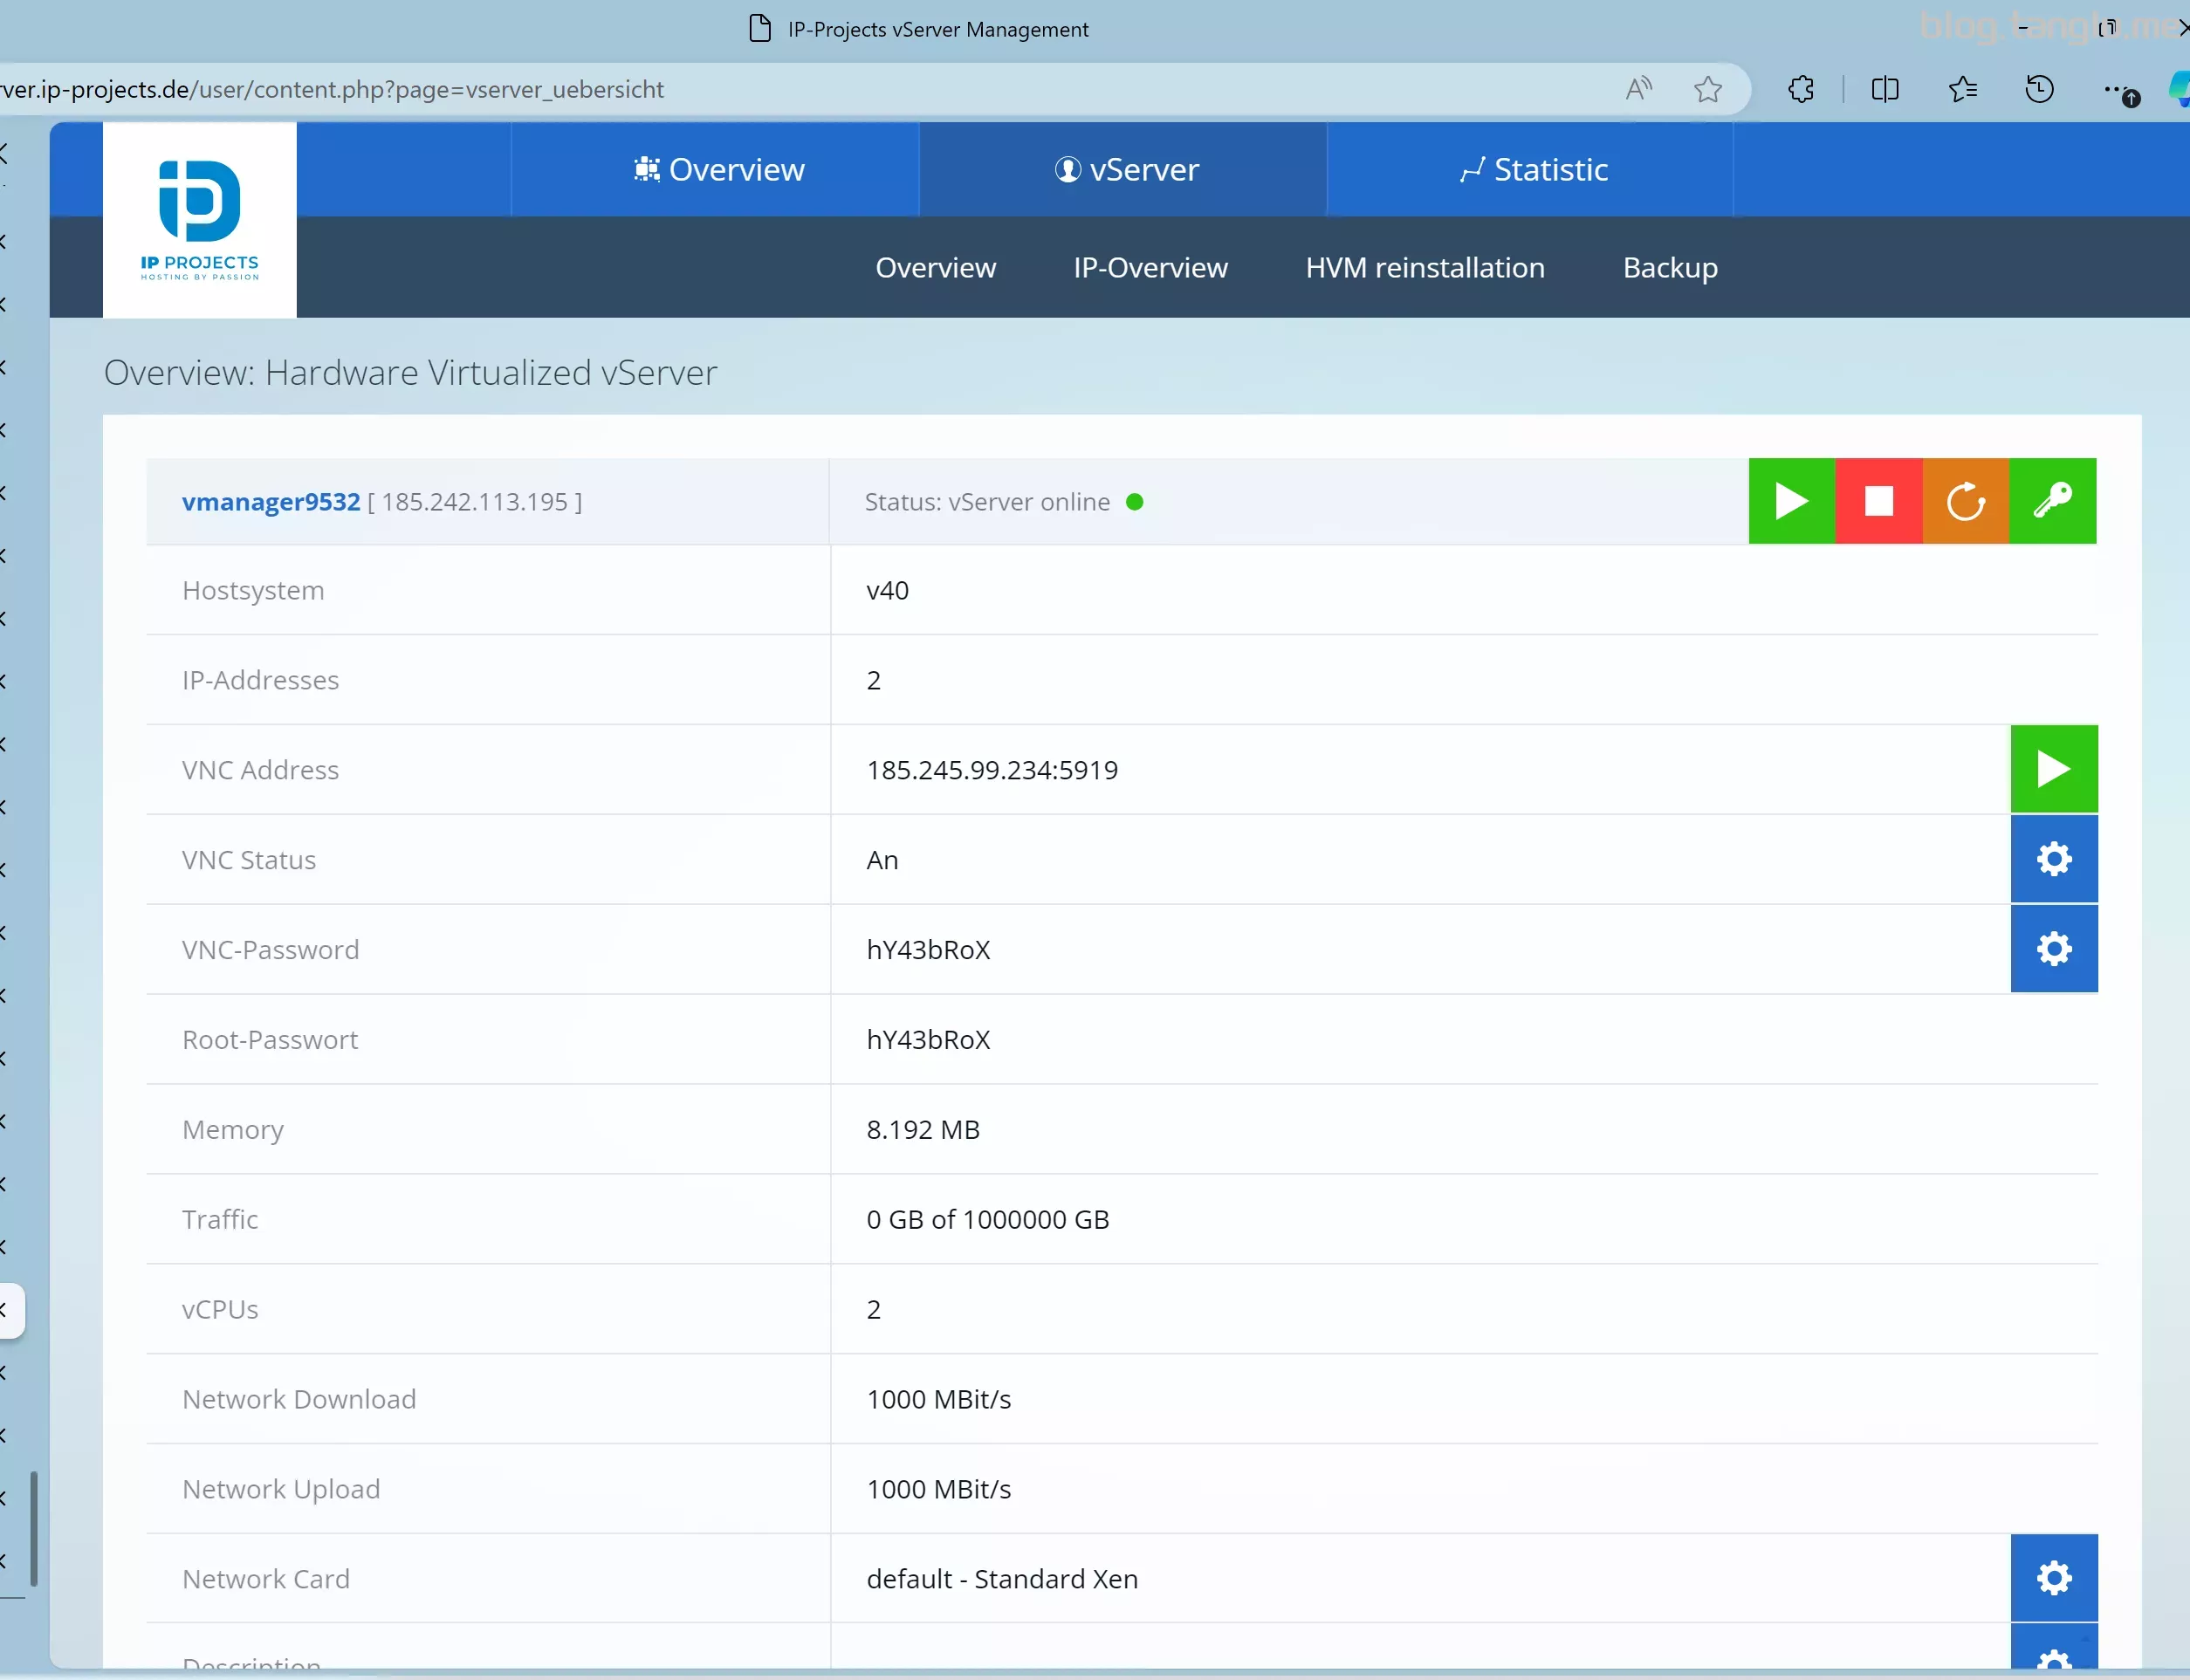Open browser history clock icon
The height and width of the screenshot is (1680, 2190).
[2039, 90]
